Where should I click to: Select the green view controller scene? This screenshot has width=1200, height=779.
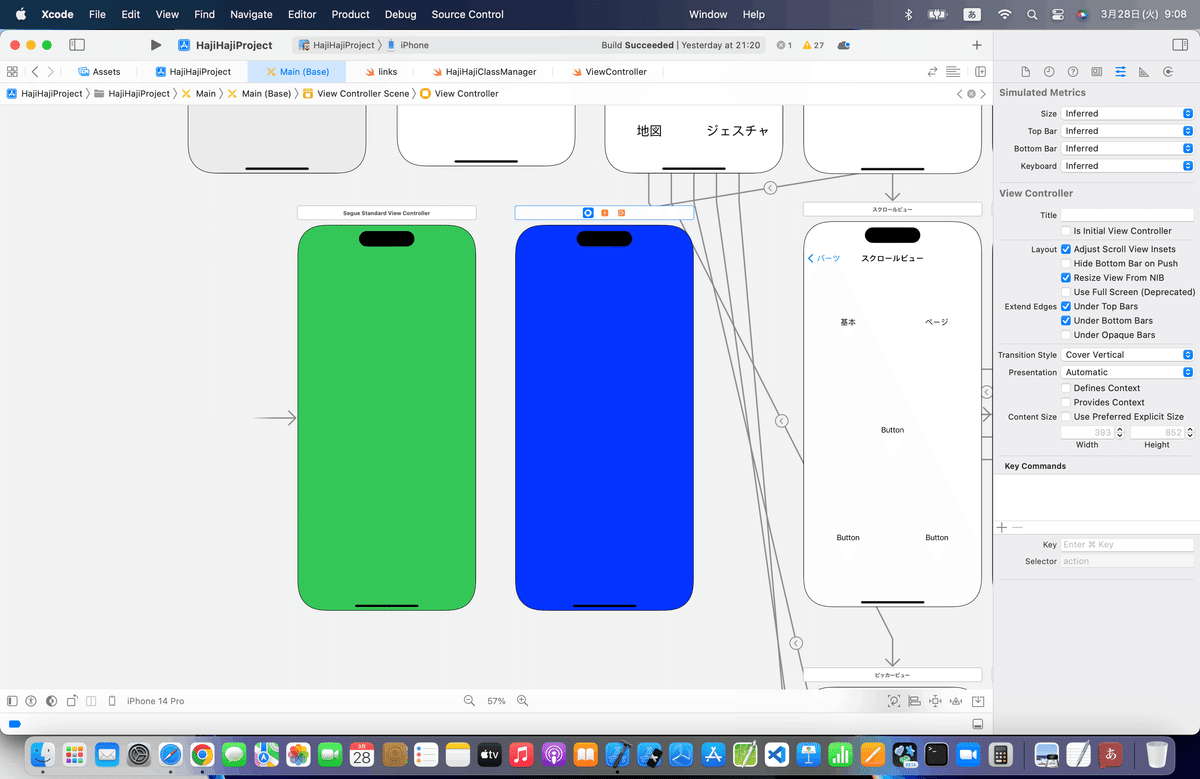coord(386,417)
